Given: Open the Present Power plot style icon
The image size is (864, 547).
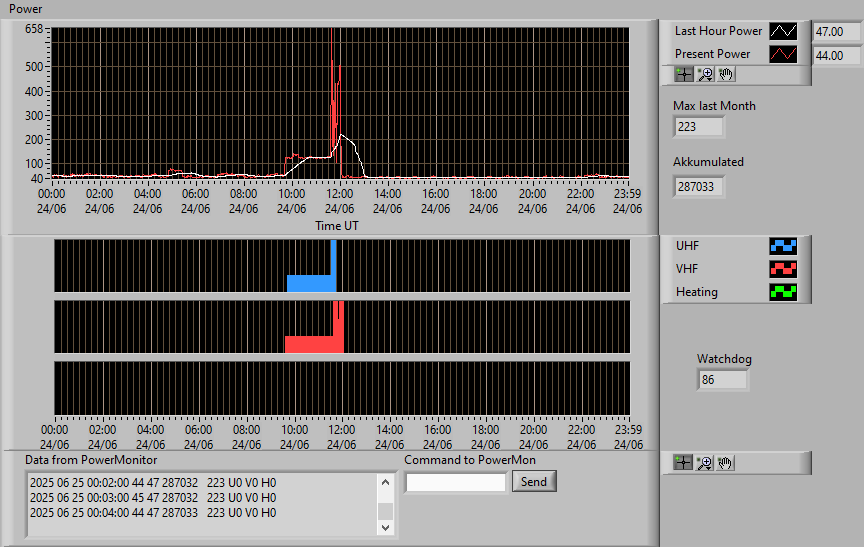Looking at the screenshot, I should point(783,54).
